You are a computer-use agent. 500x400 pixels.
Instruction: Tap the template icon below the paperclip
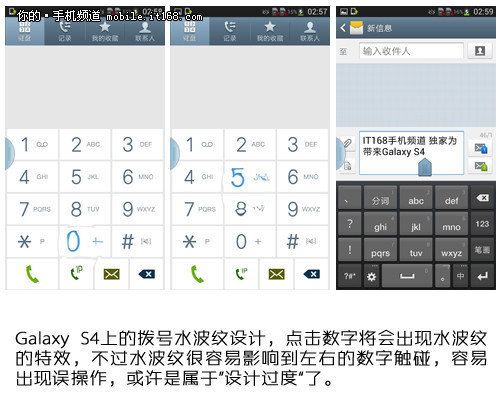347,165
